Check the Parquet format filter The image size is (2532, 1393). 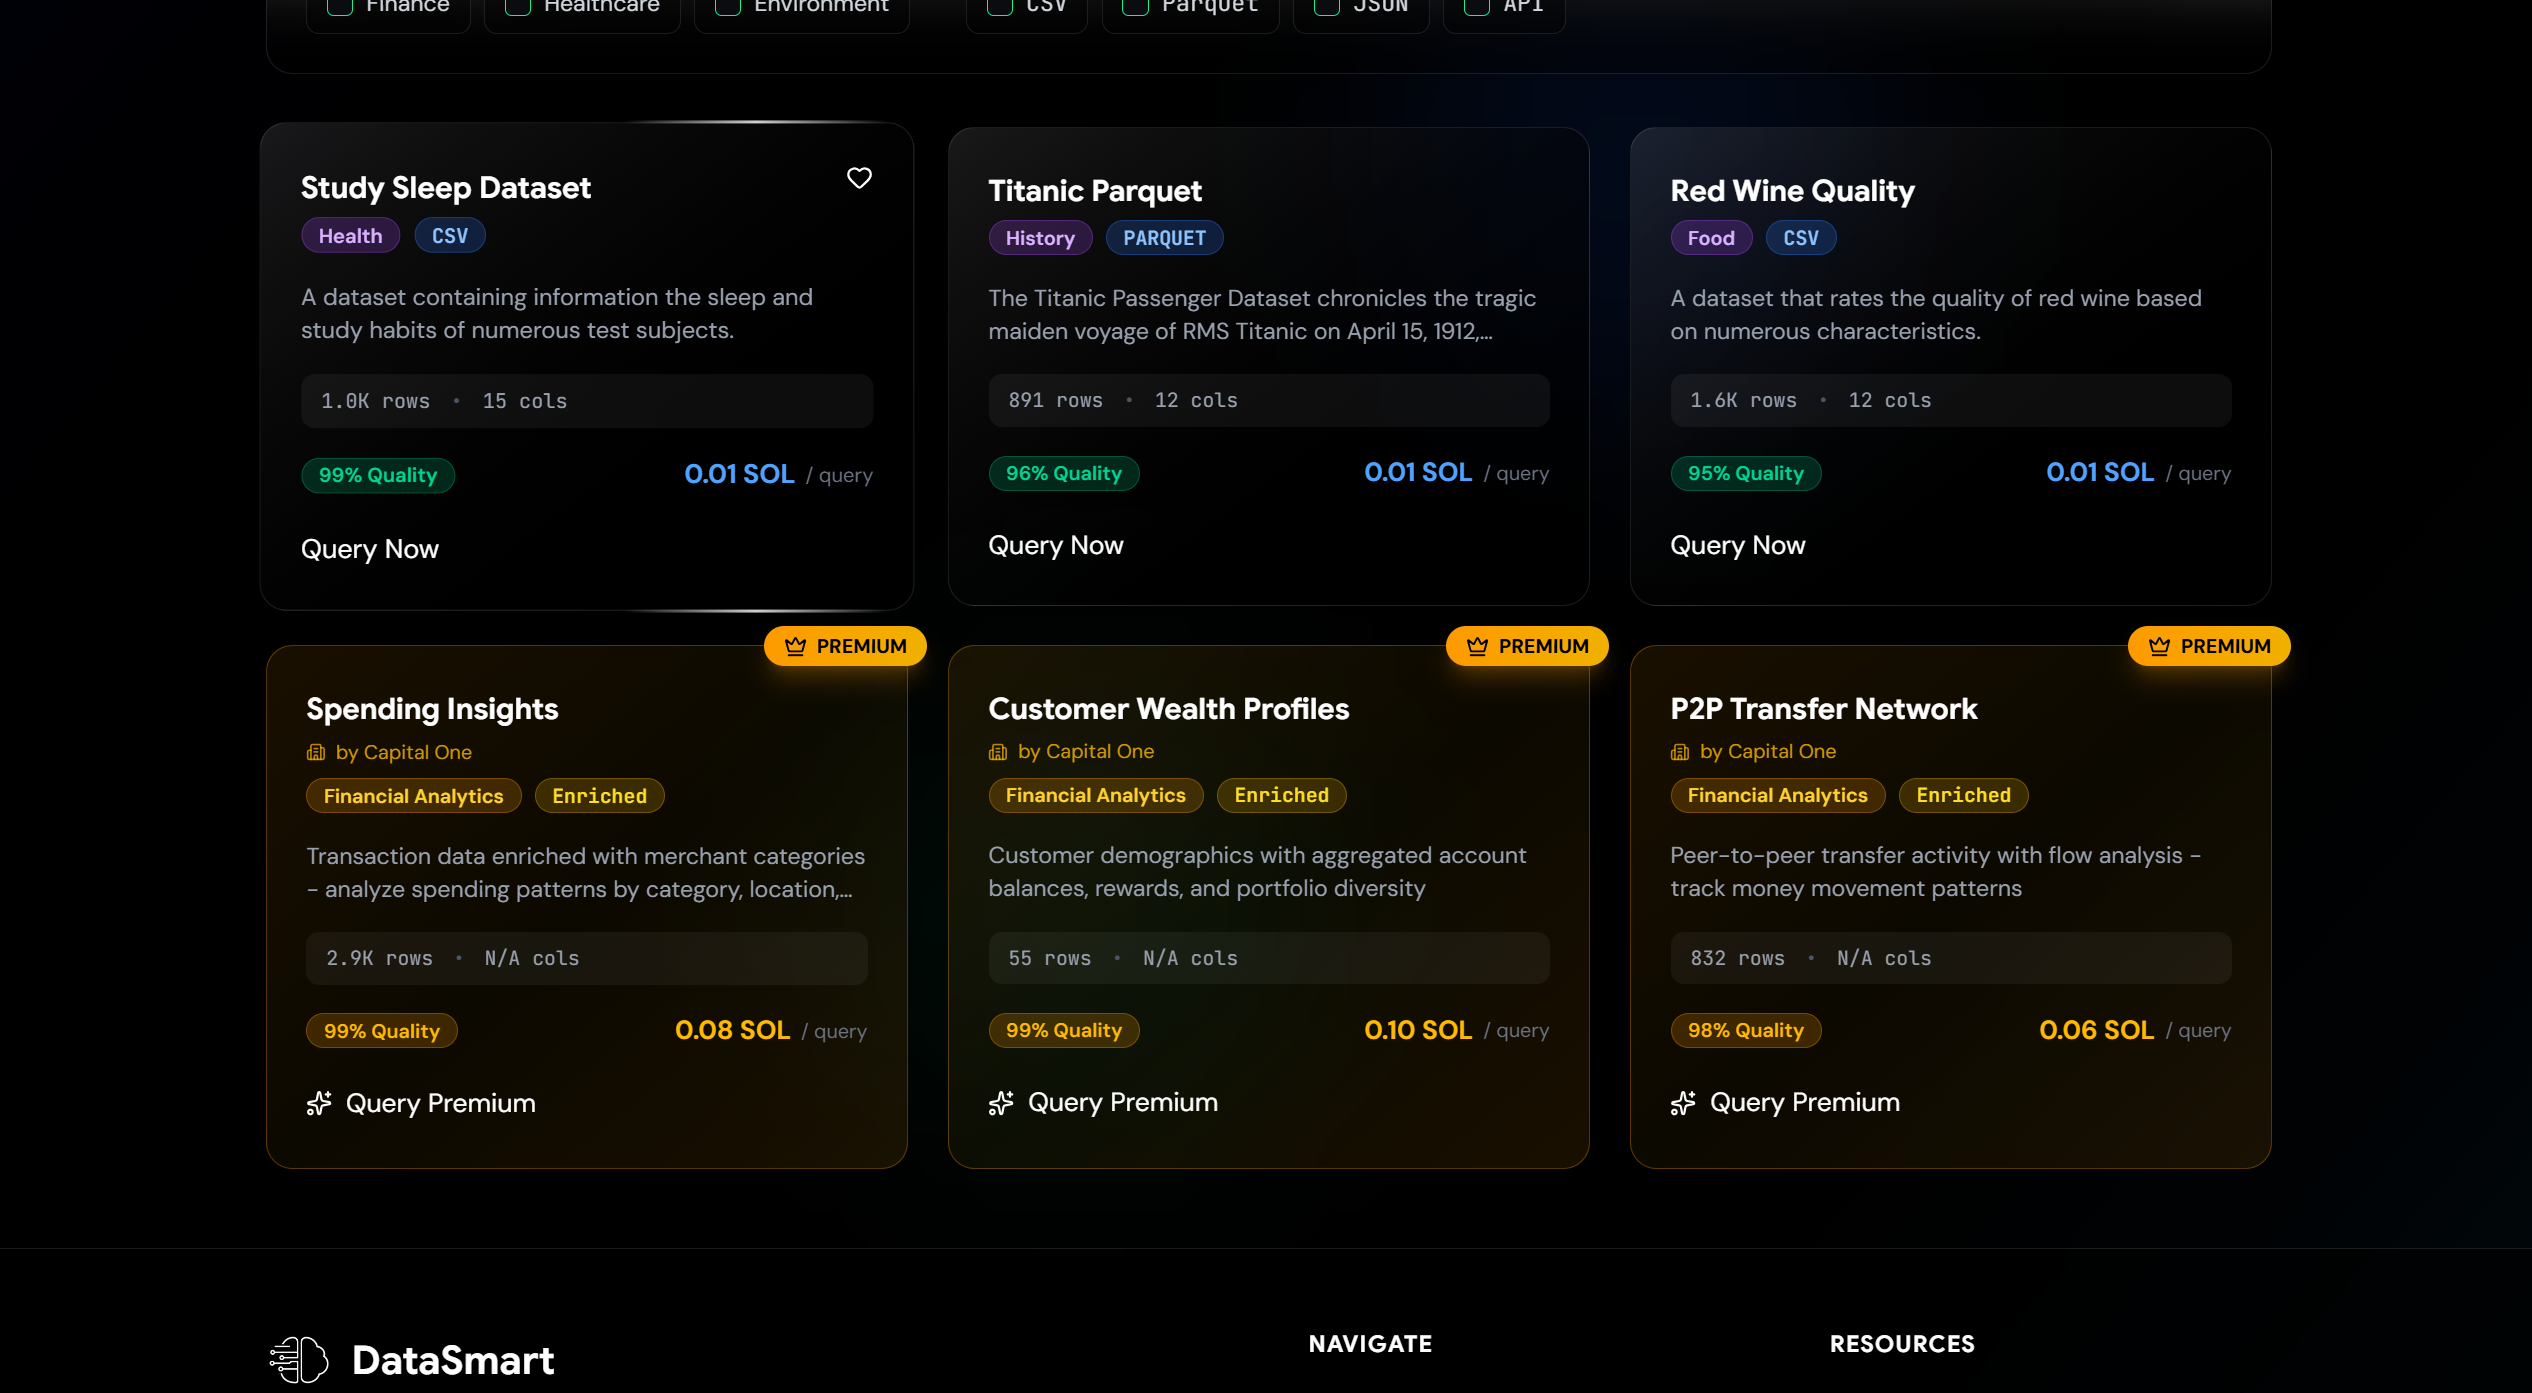[x=1135, y=6]
